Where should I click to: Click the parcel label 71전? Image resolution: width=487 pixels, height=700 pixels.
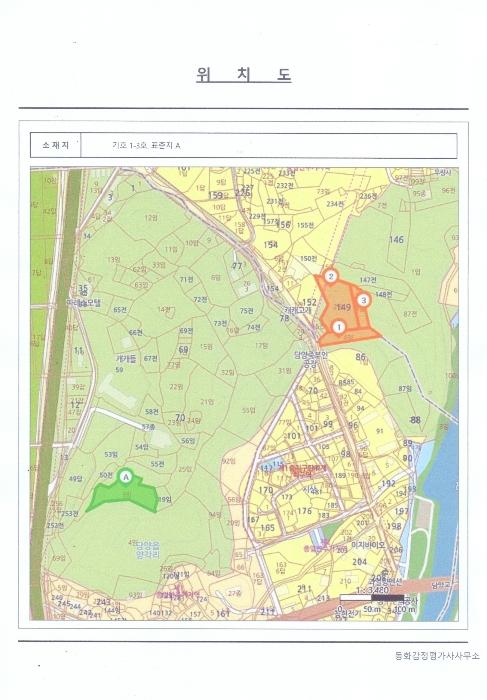[x=186, y=279]
